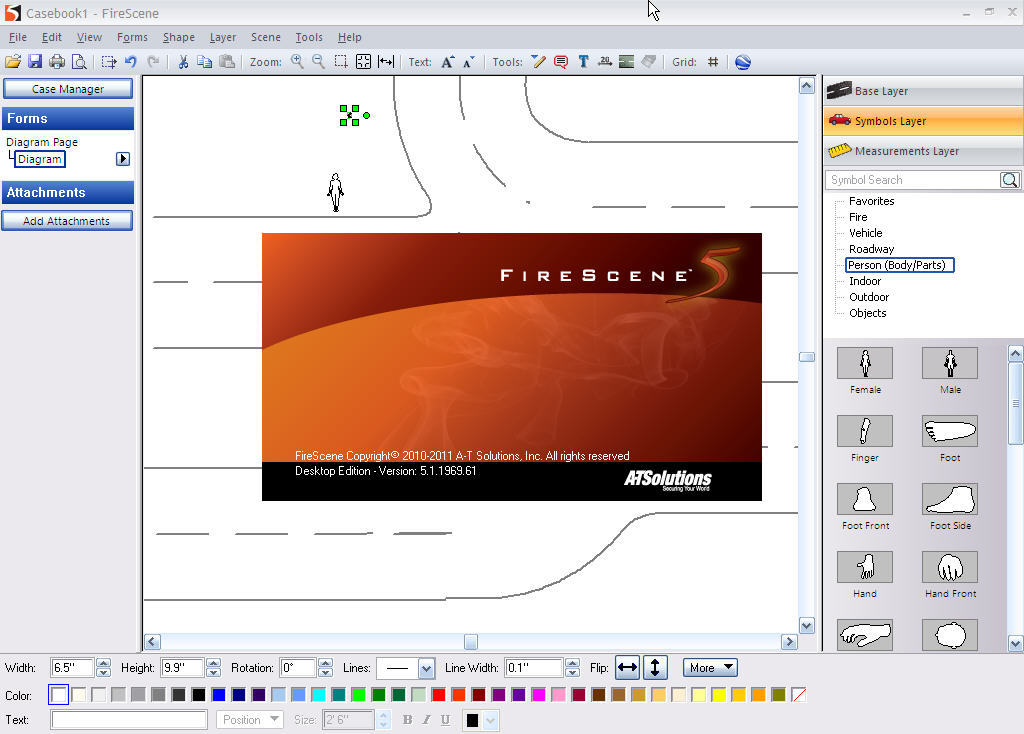The height and width of the screenshot is (734, 1024).
Task: Print the diagram using the printer icon
Action: [x=57, y=62]
